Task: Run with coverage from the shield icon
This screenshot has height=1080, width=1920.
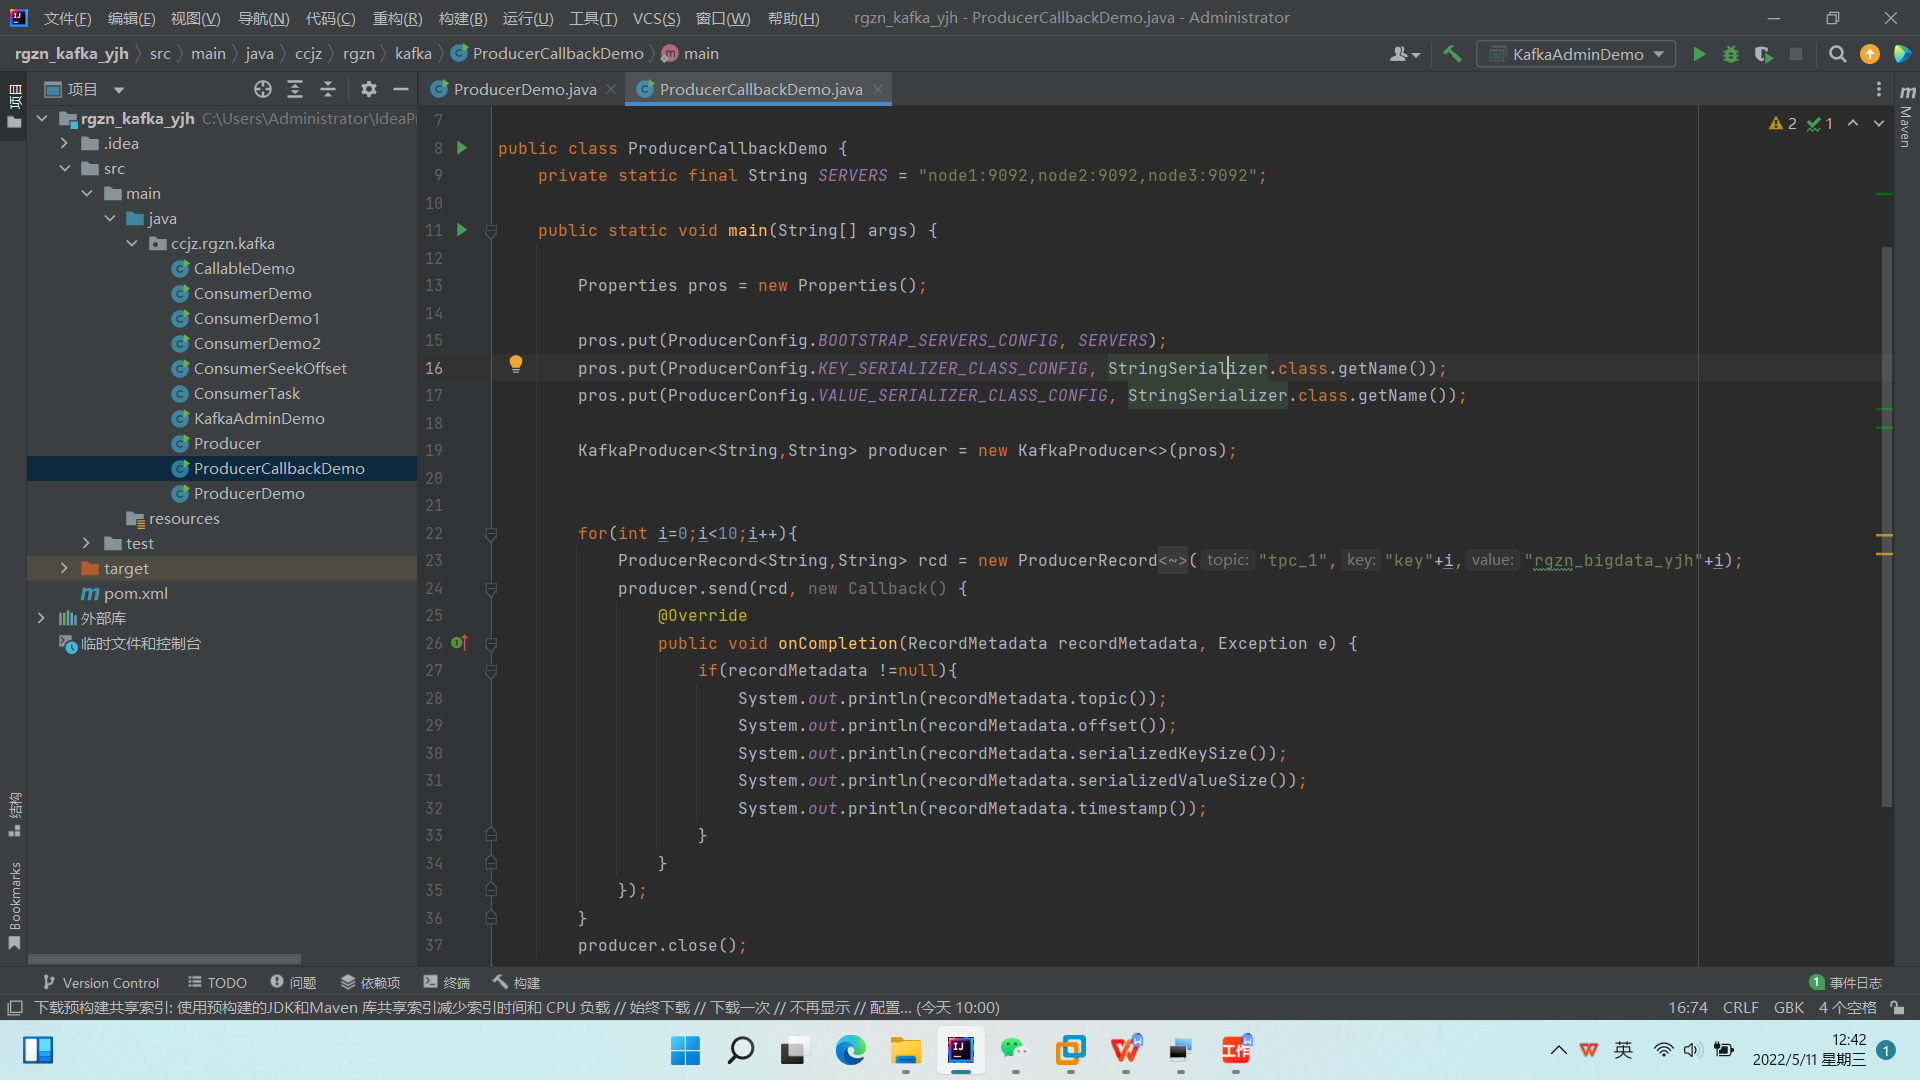Action: pos(1763,54)
